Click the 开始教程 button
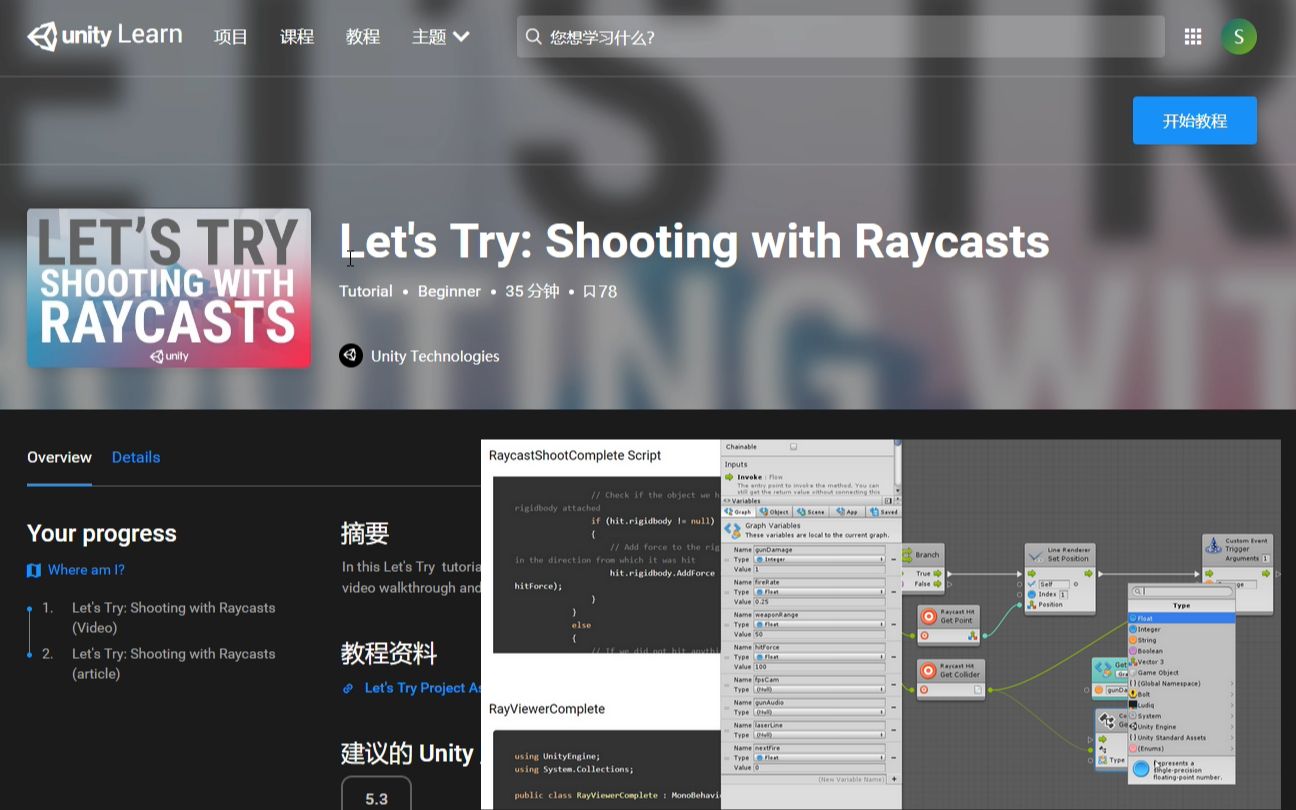The image size is (1296, 810). 1194,119
